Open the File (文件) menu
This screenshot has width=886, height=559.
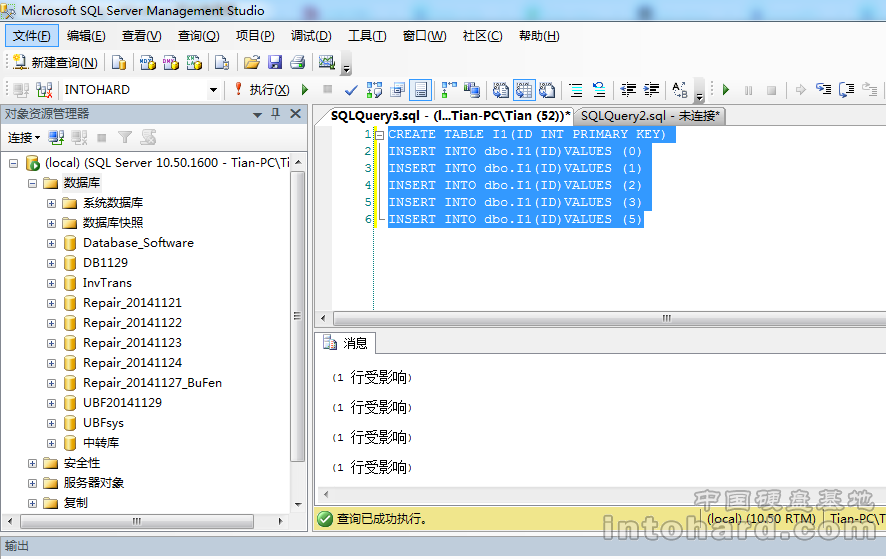click(32, 36)
